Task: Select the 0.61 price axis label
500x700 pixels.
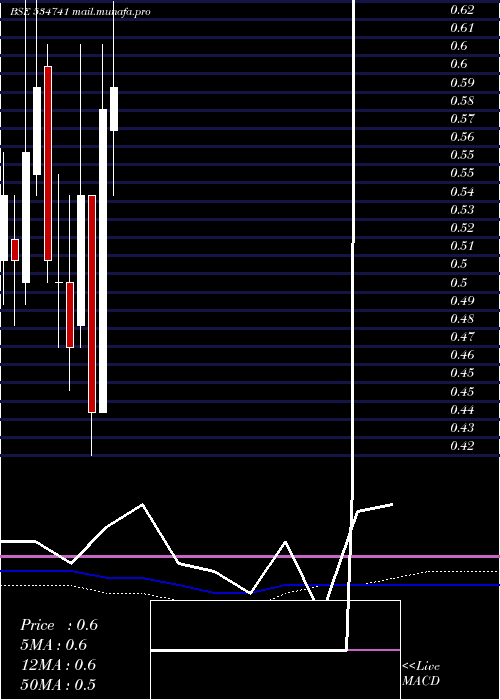Action: point(462,28)
